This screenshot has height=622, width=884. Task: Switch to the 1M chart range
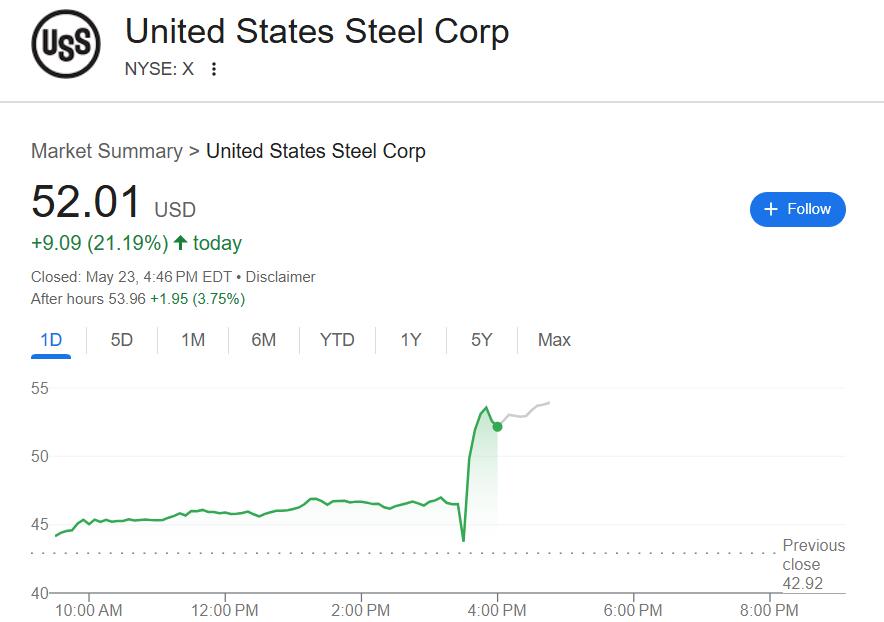click(193, 340)
